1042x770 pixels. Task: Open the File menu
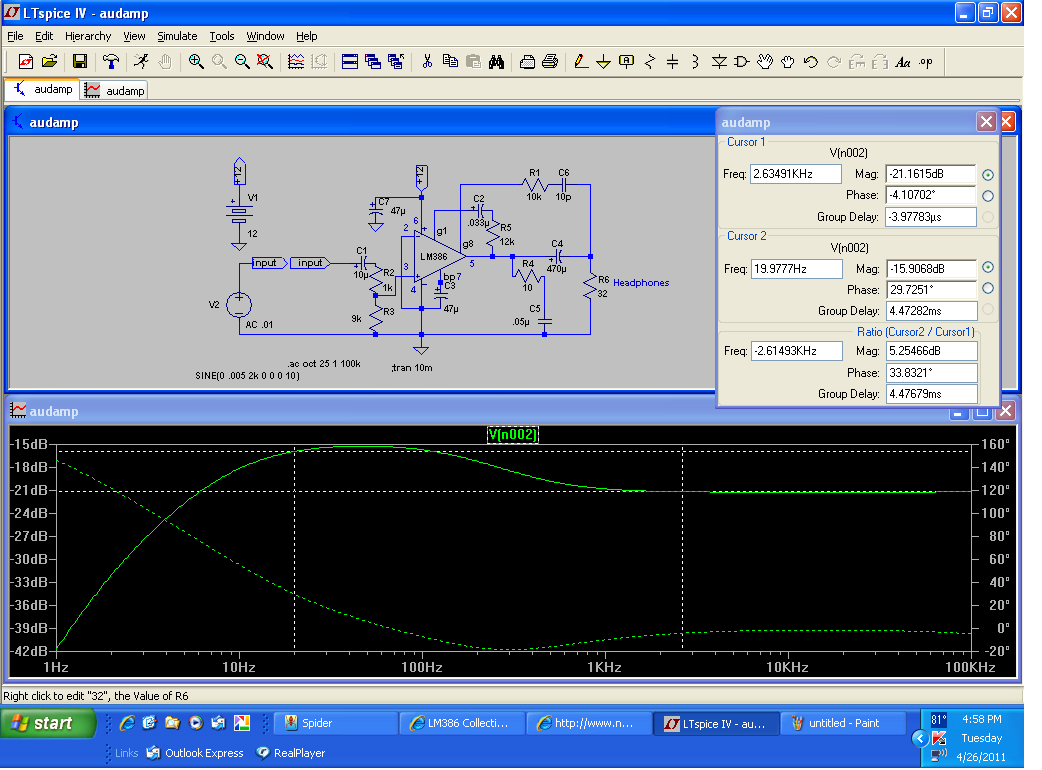pos(15,36)
